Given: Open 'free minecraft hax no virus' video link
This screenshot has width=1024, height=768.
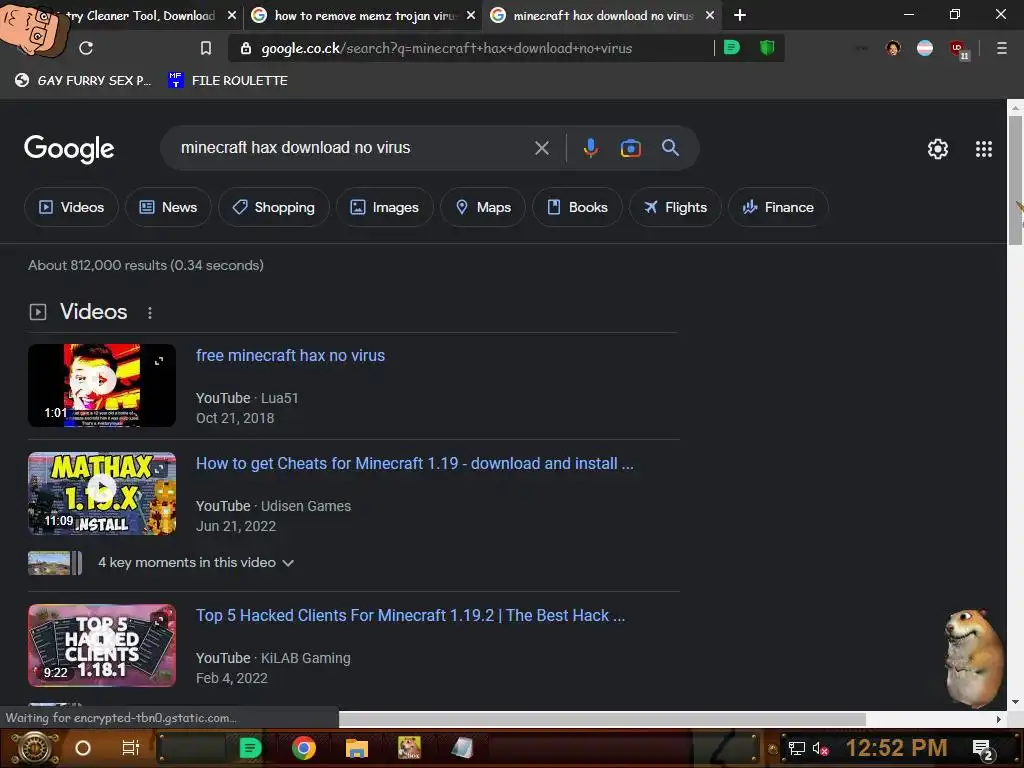Looking at the screenshot, I should 290,355.
